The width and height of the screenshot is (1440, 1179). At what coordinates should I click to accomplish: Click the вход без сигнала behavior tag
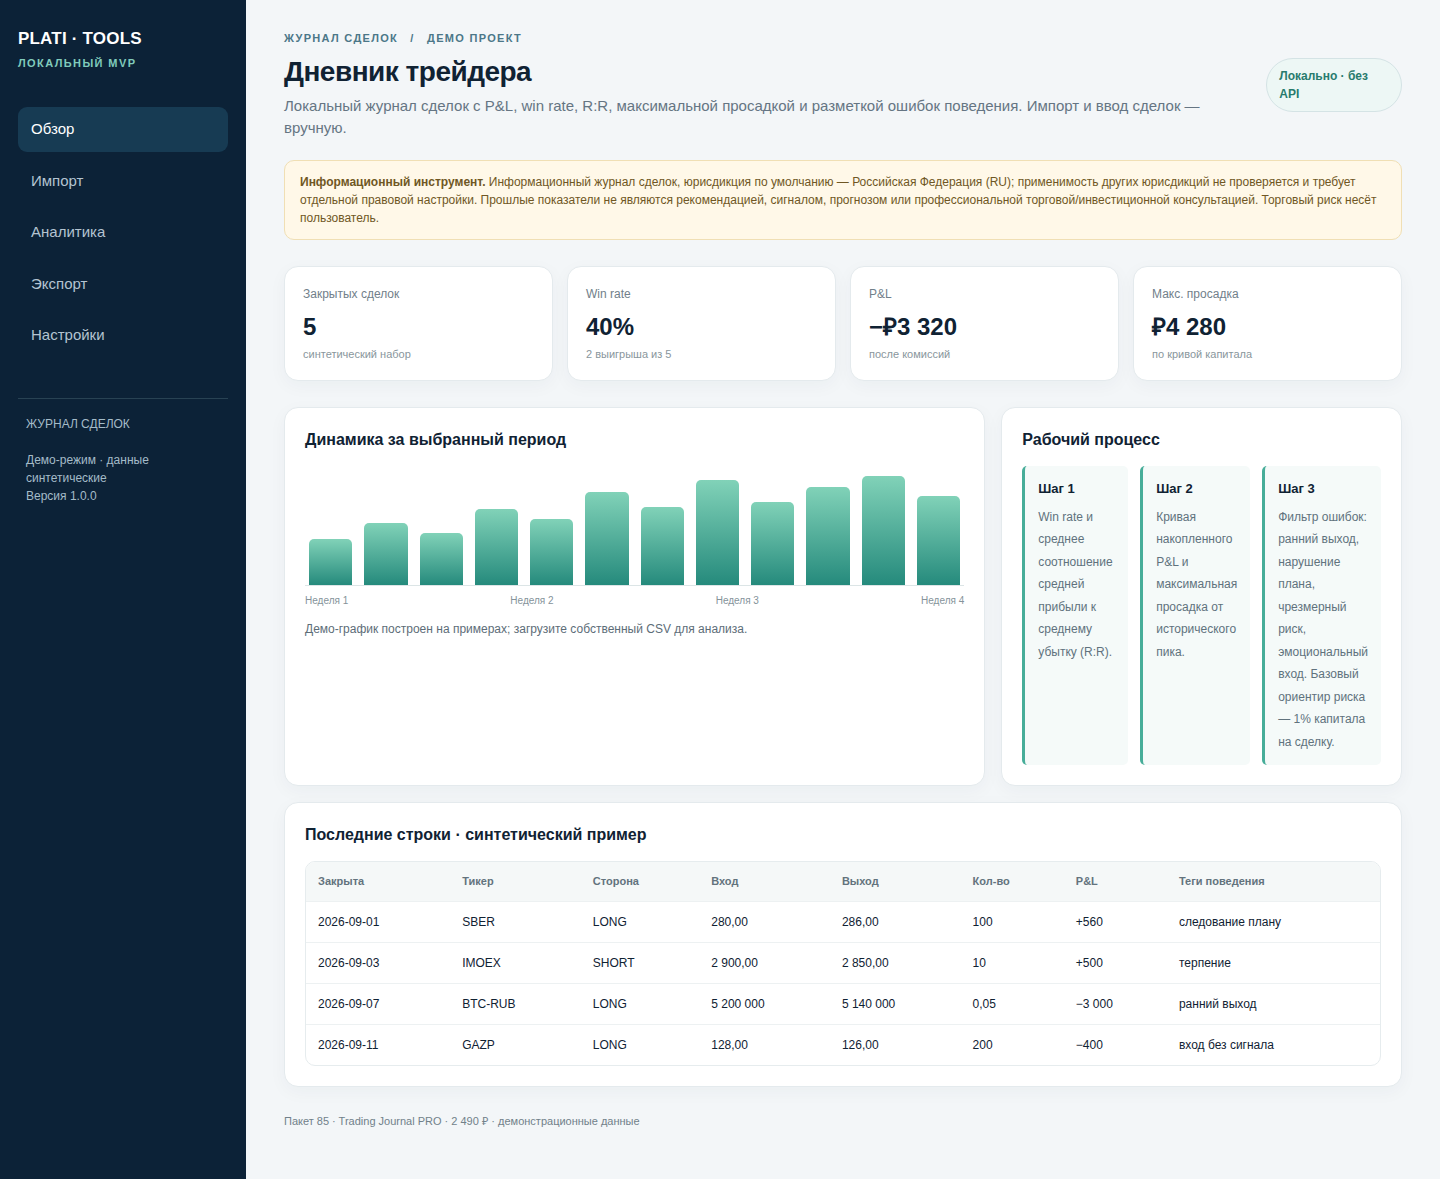1227,1045
